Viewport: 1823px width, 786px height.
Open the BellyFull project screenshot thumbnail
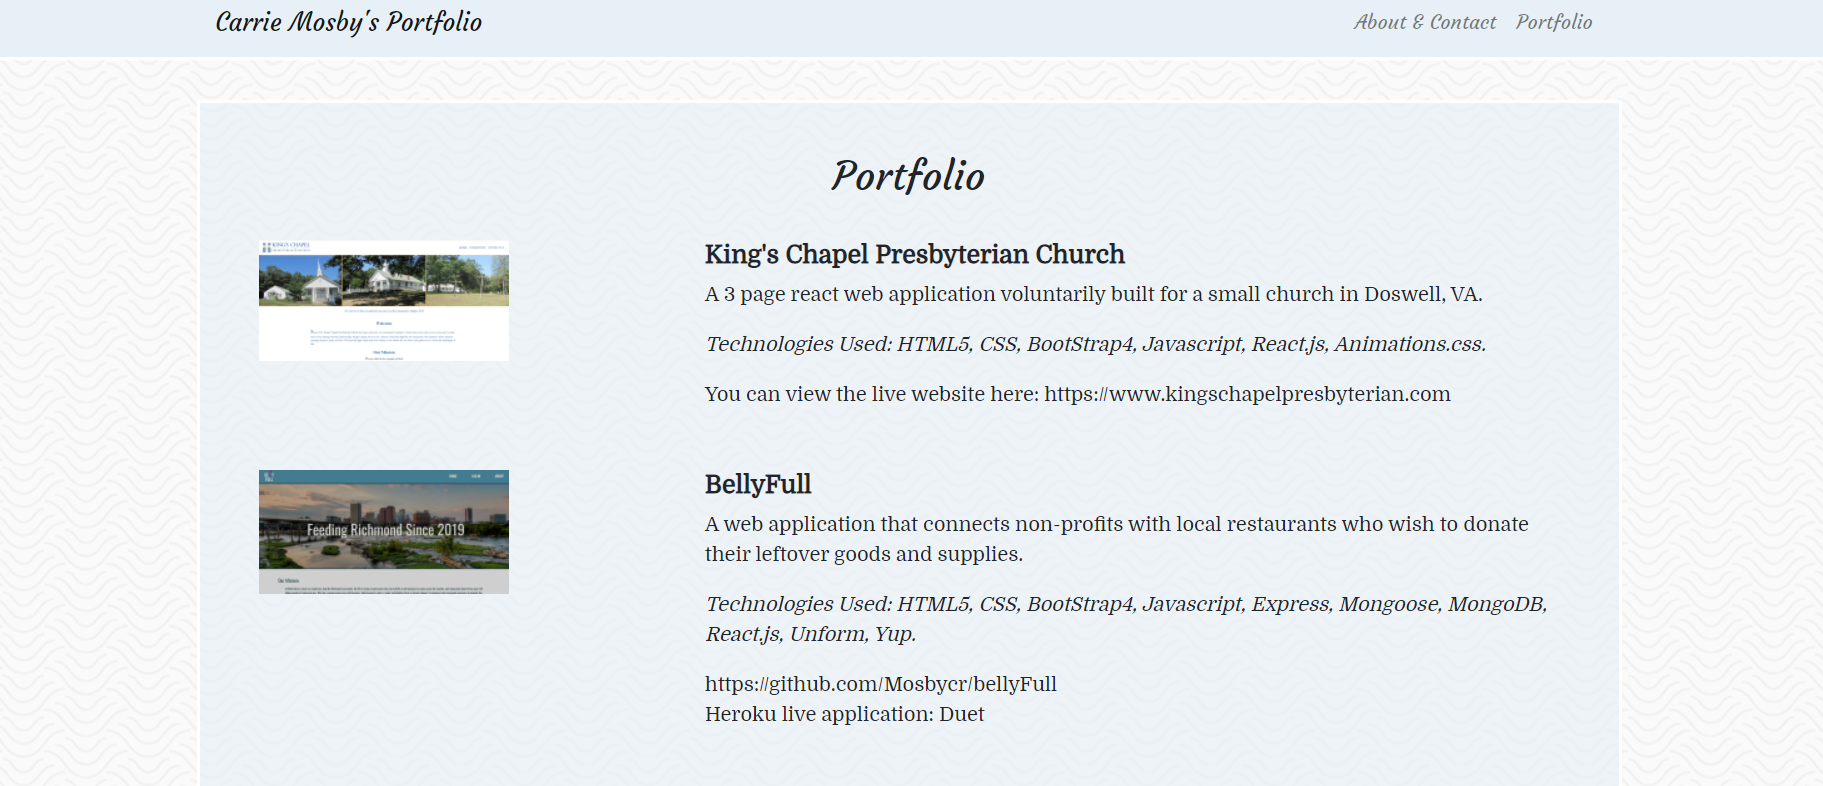click(383, 531)
